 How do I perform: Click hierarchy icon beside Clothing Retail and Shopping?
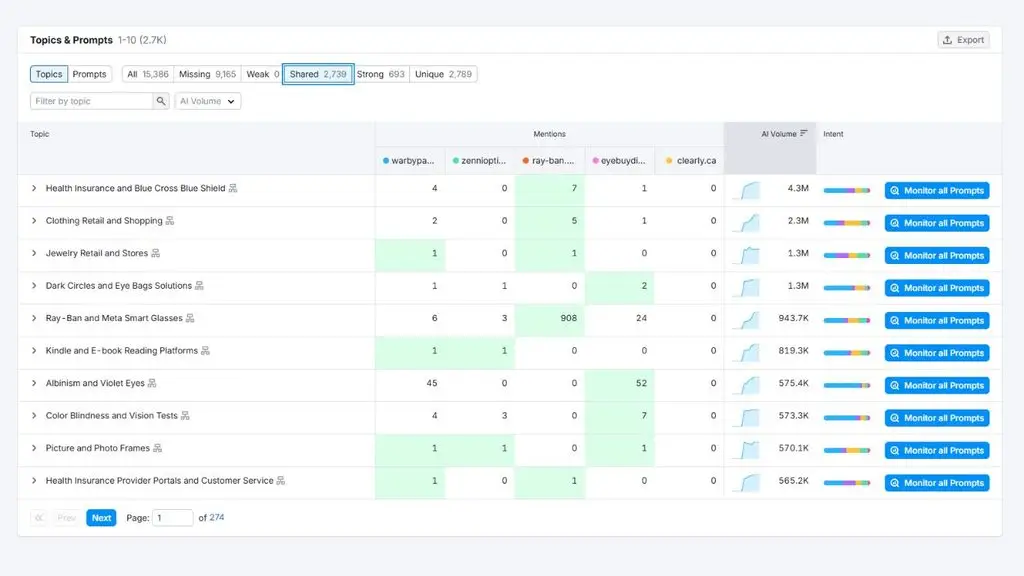[170, 221]
